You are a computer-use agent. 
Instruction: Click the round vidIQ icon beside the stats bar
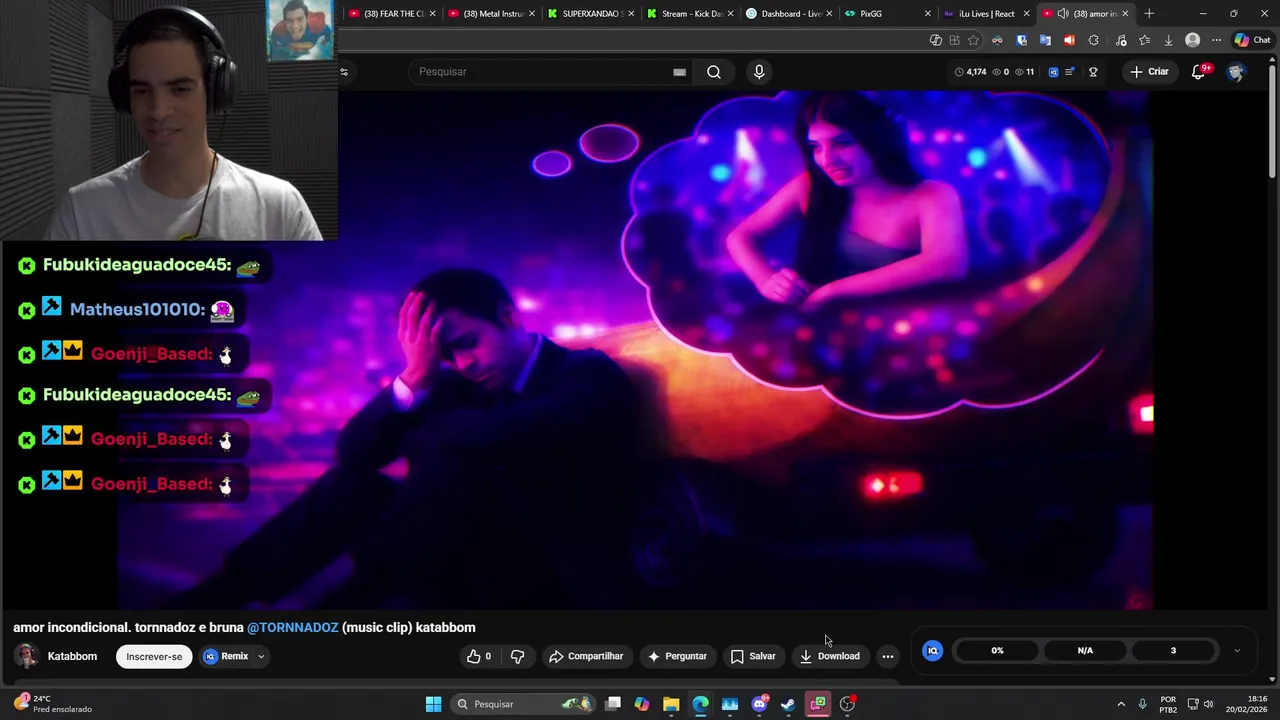[932, 651]
